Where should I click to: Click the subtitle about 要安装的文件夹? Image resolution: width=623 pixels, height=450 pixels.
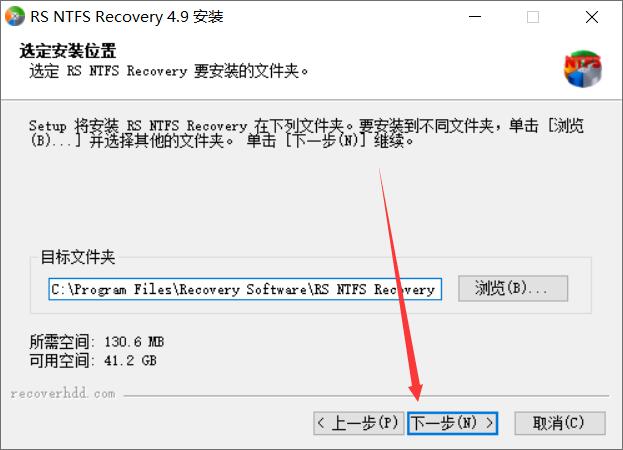point(168,71)
